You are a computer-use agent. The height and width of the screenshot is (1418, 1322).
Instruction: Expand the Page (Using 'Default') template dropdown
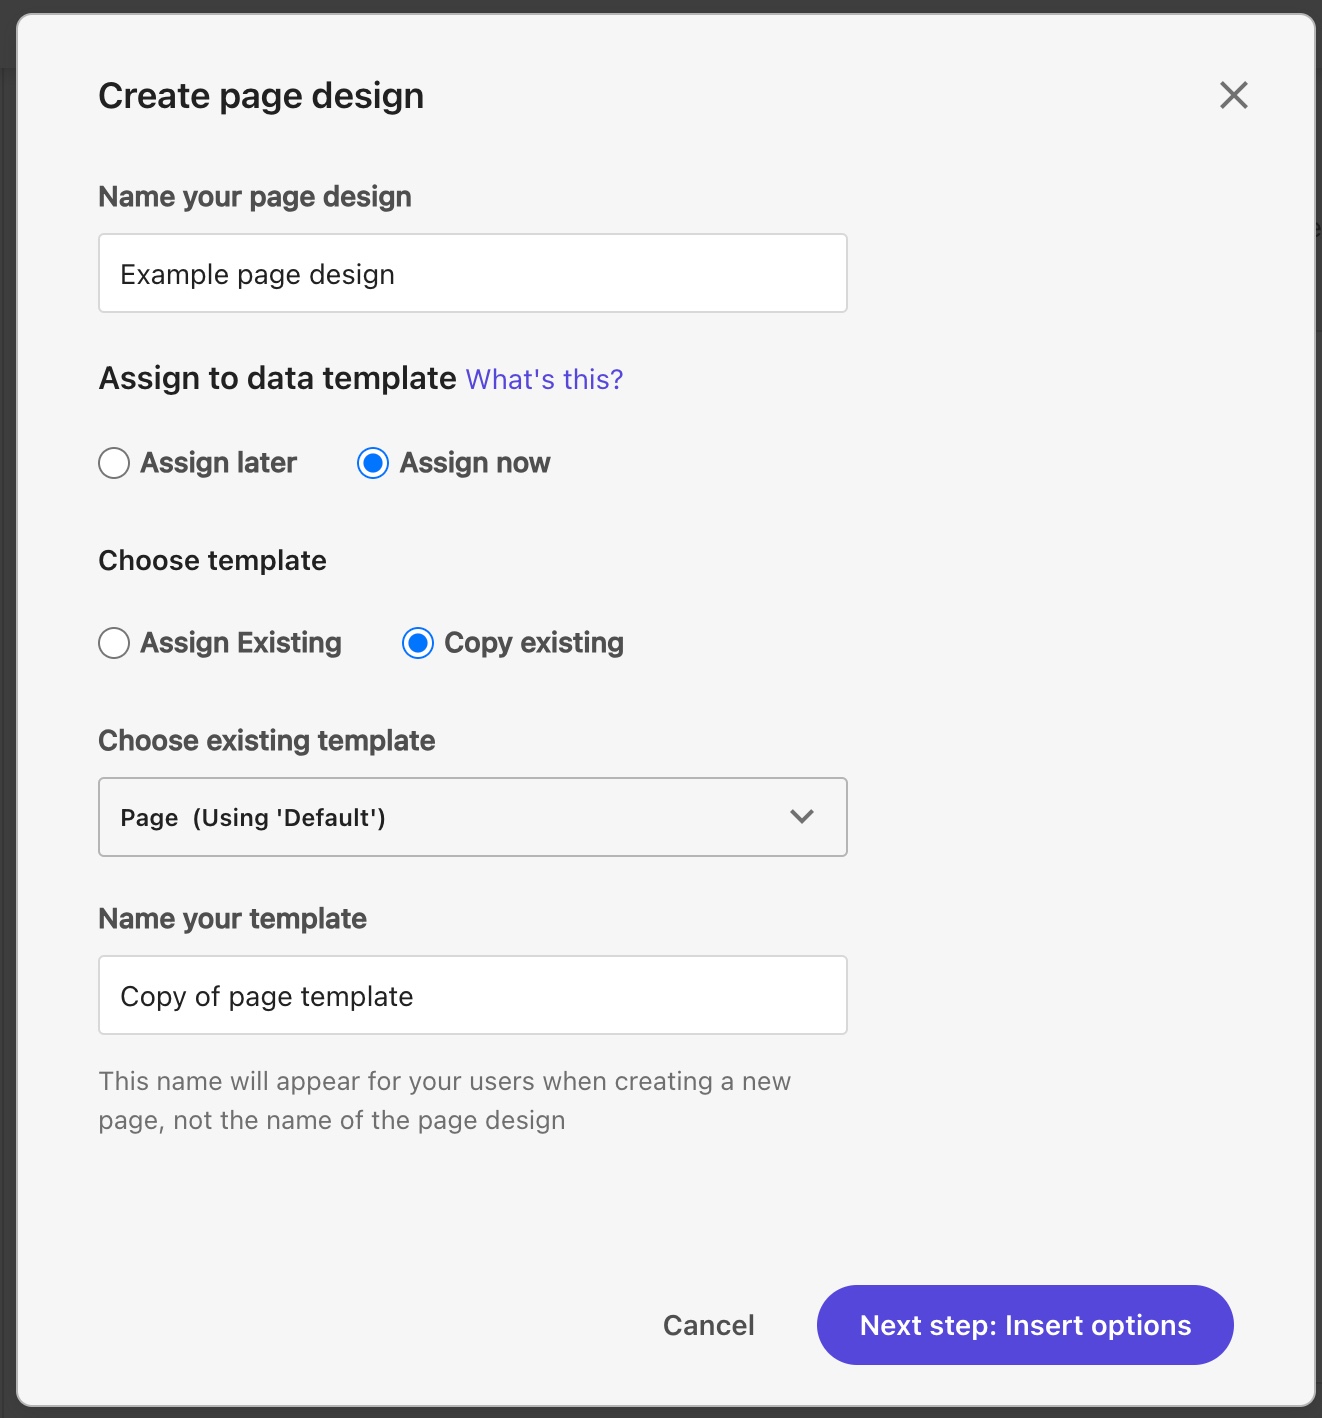click(x=472, y=816)
